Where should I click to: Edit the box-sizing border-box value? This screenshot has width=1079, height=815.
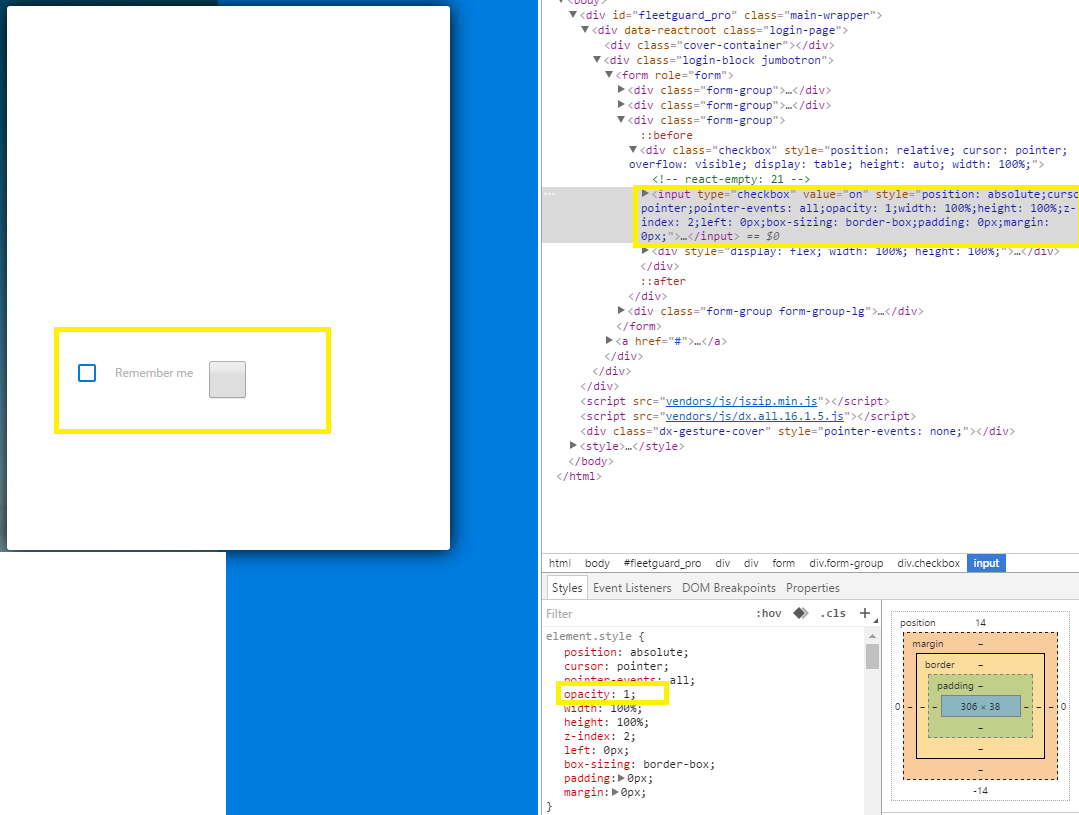[x=676, y=764]
